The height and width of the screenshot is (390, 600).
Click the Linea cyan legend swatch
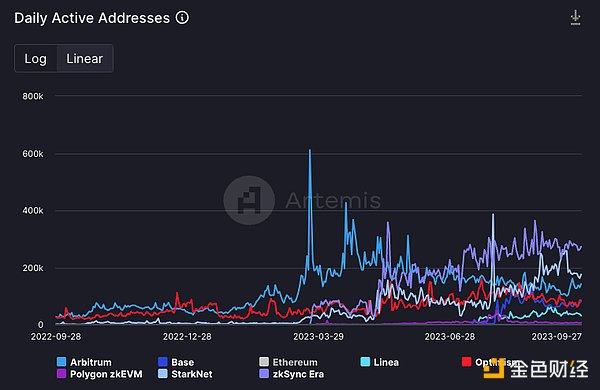coord(365,362)
